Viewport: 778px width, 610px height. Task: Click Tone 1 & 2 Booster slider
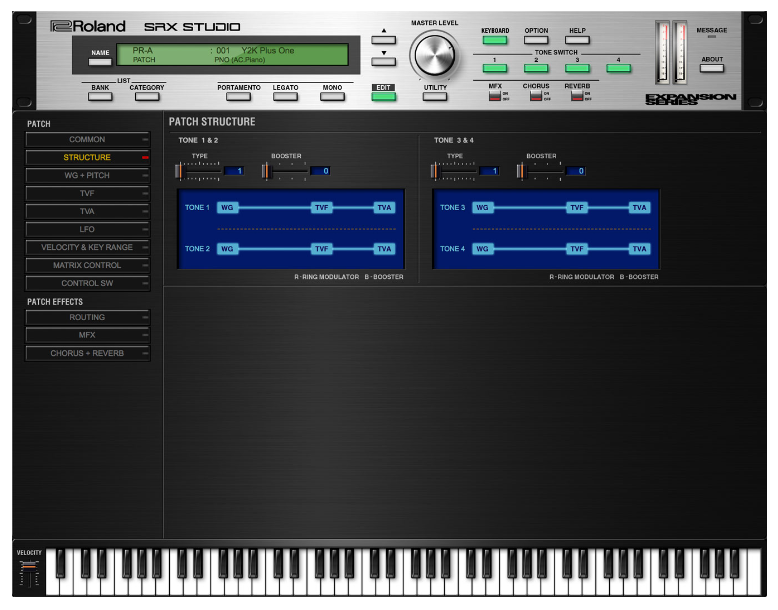click(x=285, y=171)
